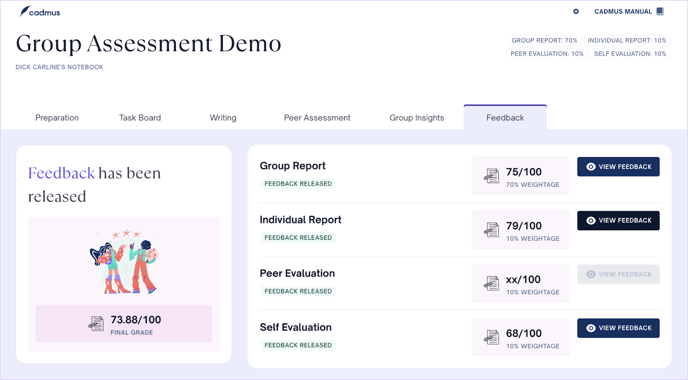
Task: Go to the Writing tab
Action: tap(223, 118)
